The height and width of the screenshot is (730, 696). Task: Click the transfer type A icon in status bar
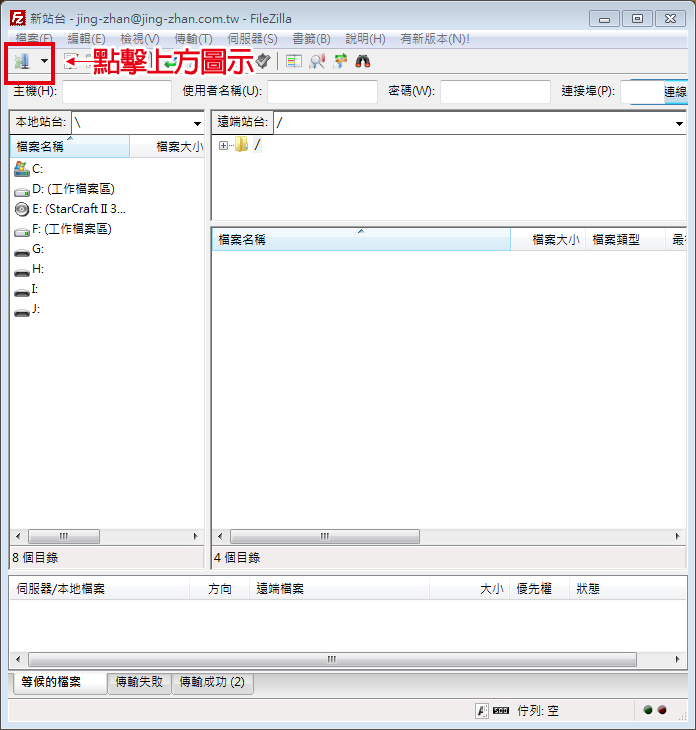tap(482, 710)
